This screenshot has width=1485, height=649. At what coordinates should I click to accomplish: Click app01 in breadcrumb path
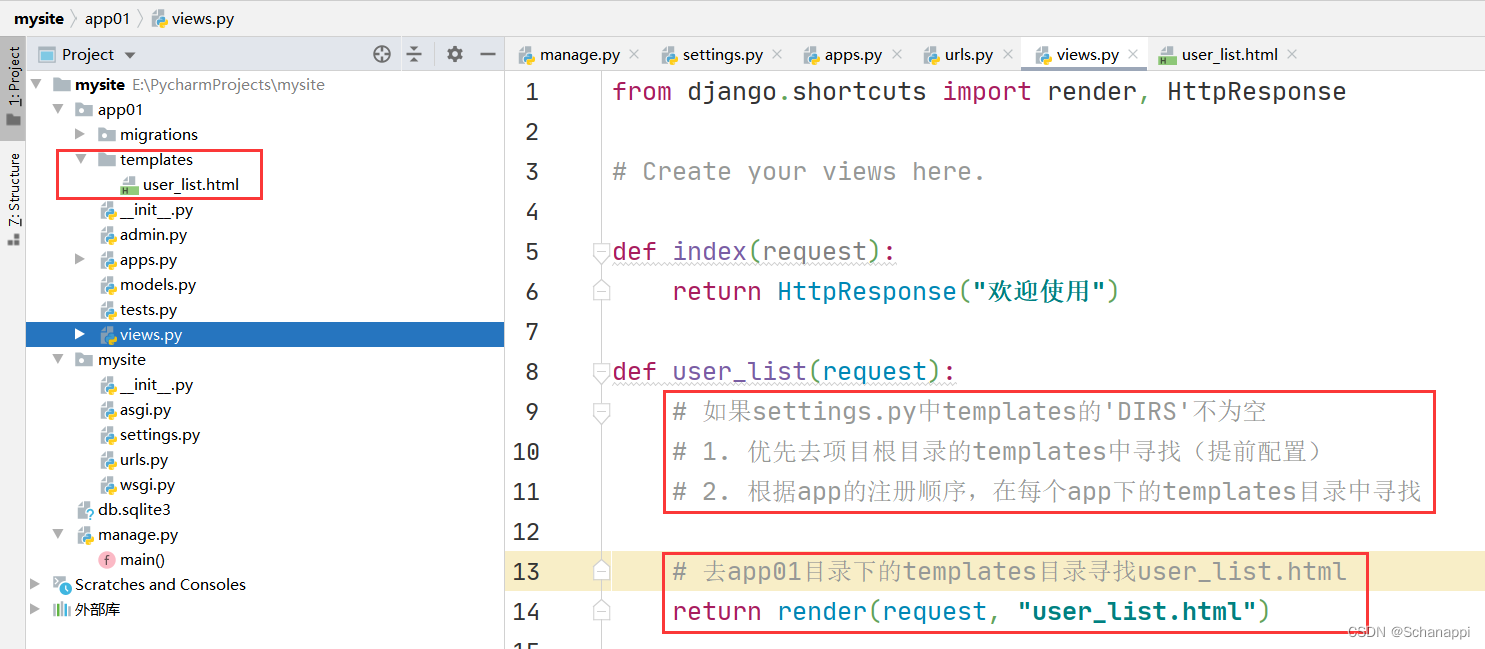click(107, 18)
